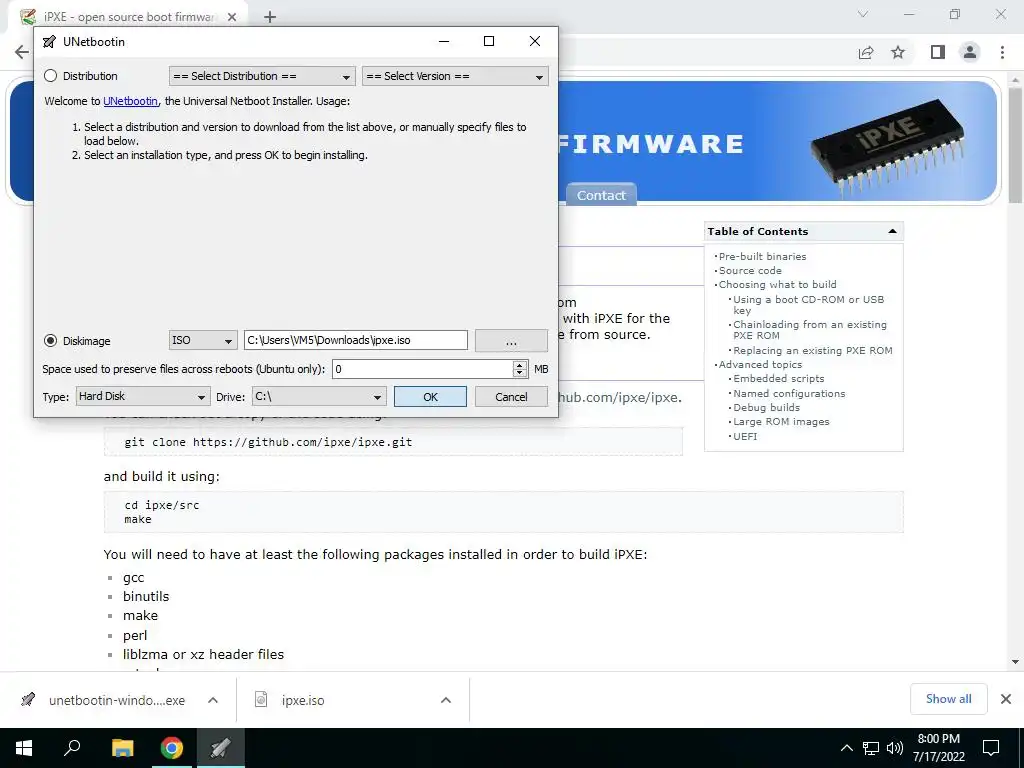Select the Distribution radio button
This screenshot has width=1024, height=768.
pos(50,76)
